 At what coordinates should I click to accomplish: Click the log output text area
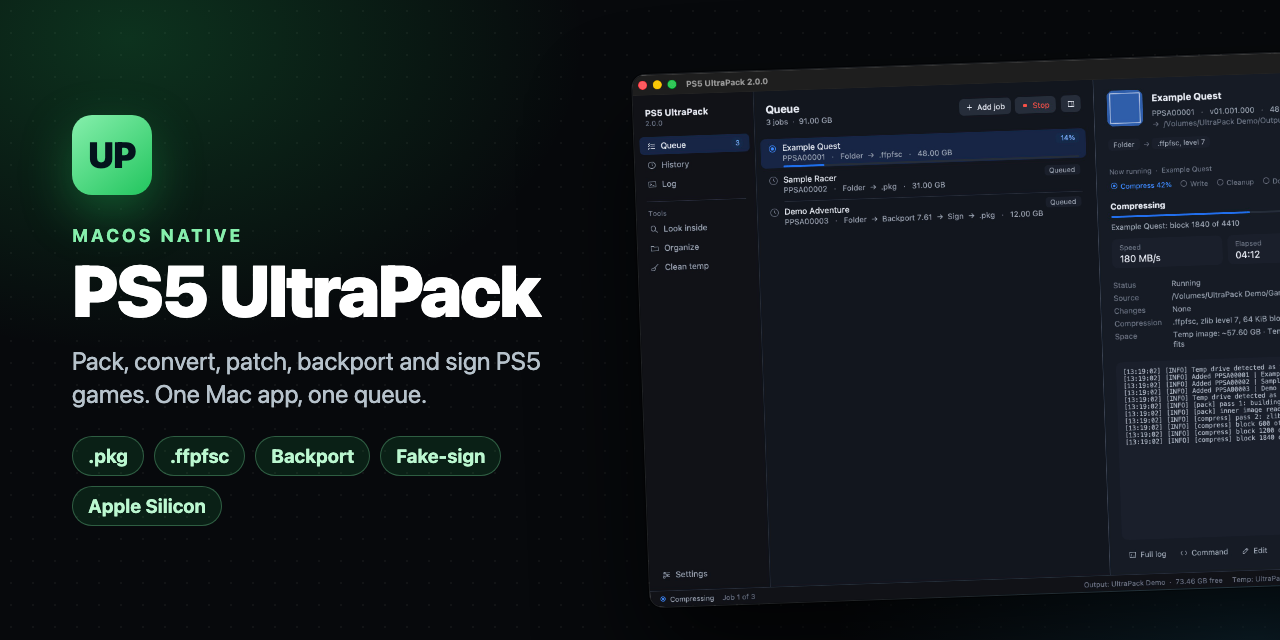[1199, 450]
